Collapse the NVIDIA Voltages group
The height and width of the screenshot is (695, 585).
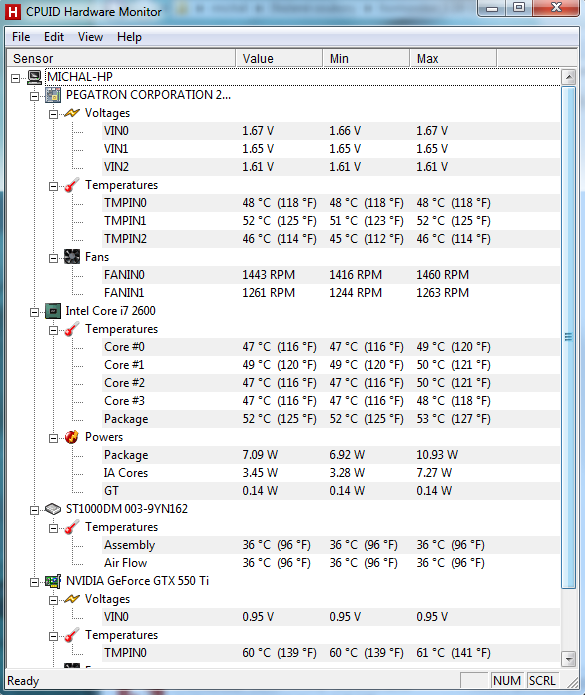53,601
